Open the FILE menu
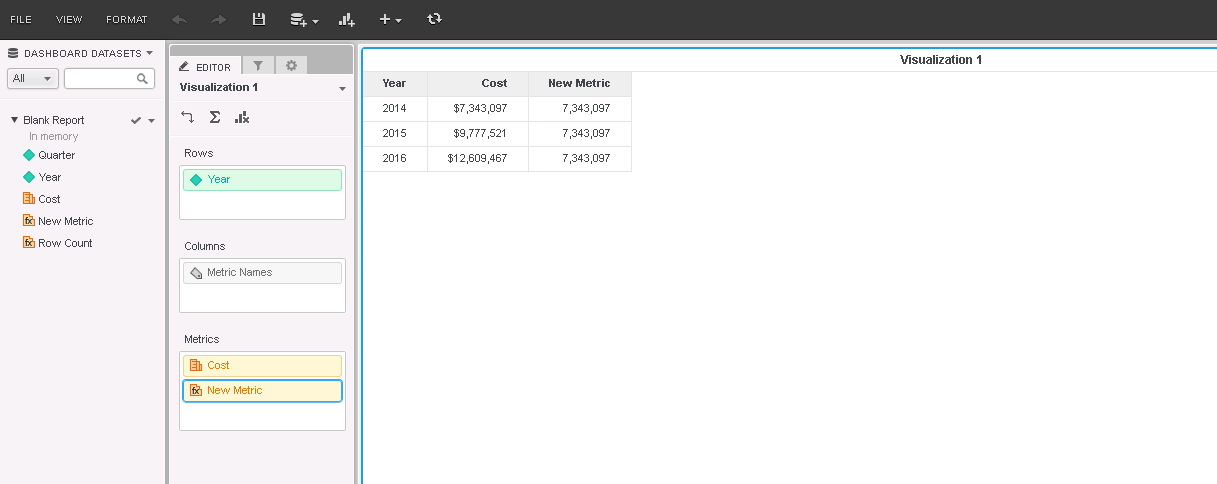 (21, 19)
